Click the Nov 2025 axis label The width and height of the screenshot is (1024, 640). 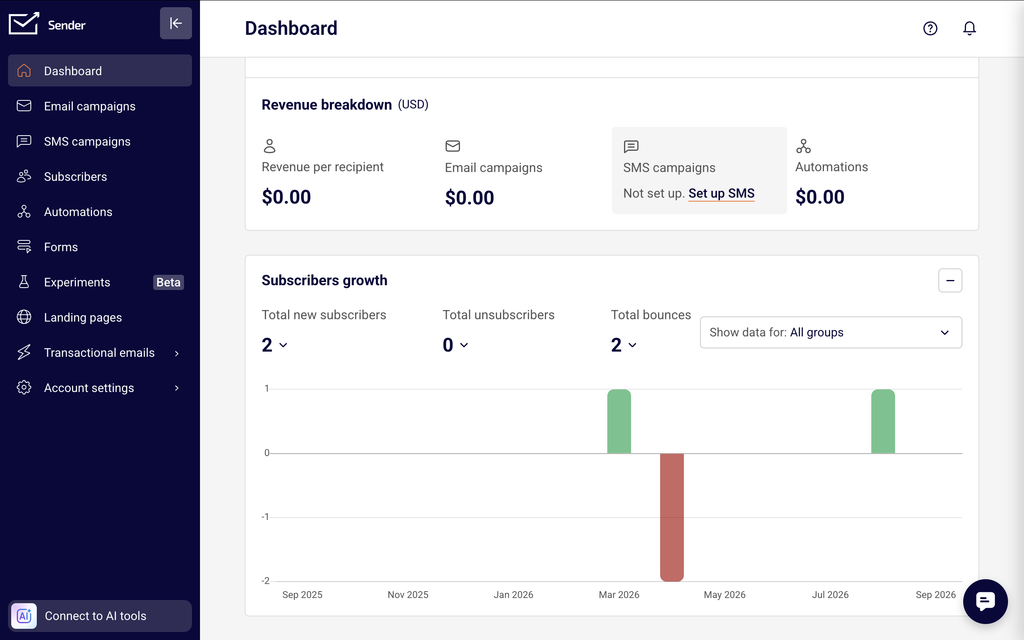[408, 595]
